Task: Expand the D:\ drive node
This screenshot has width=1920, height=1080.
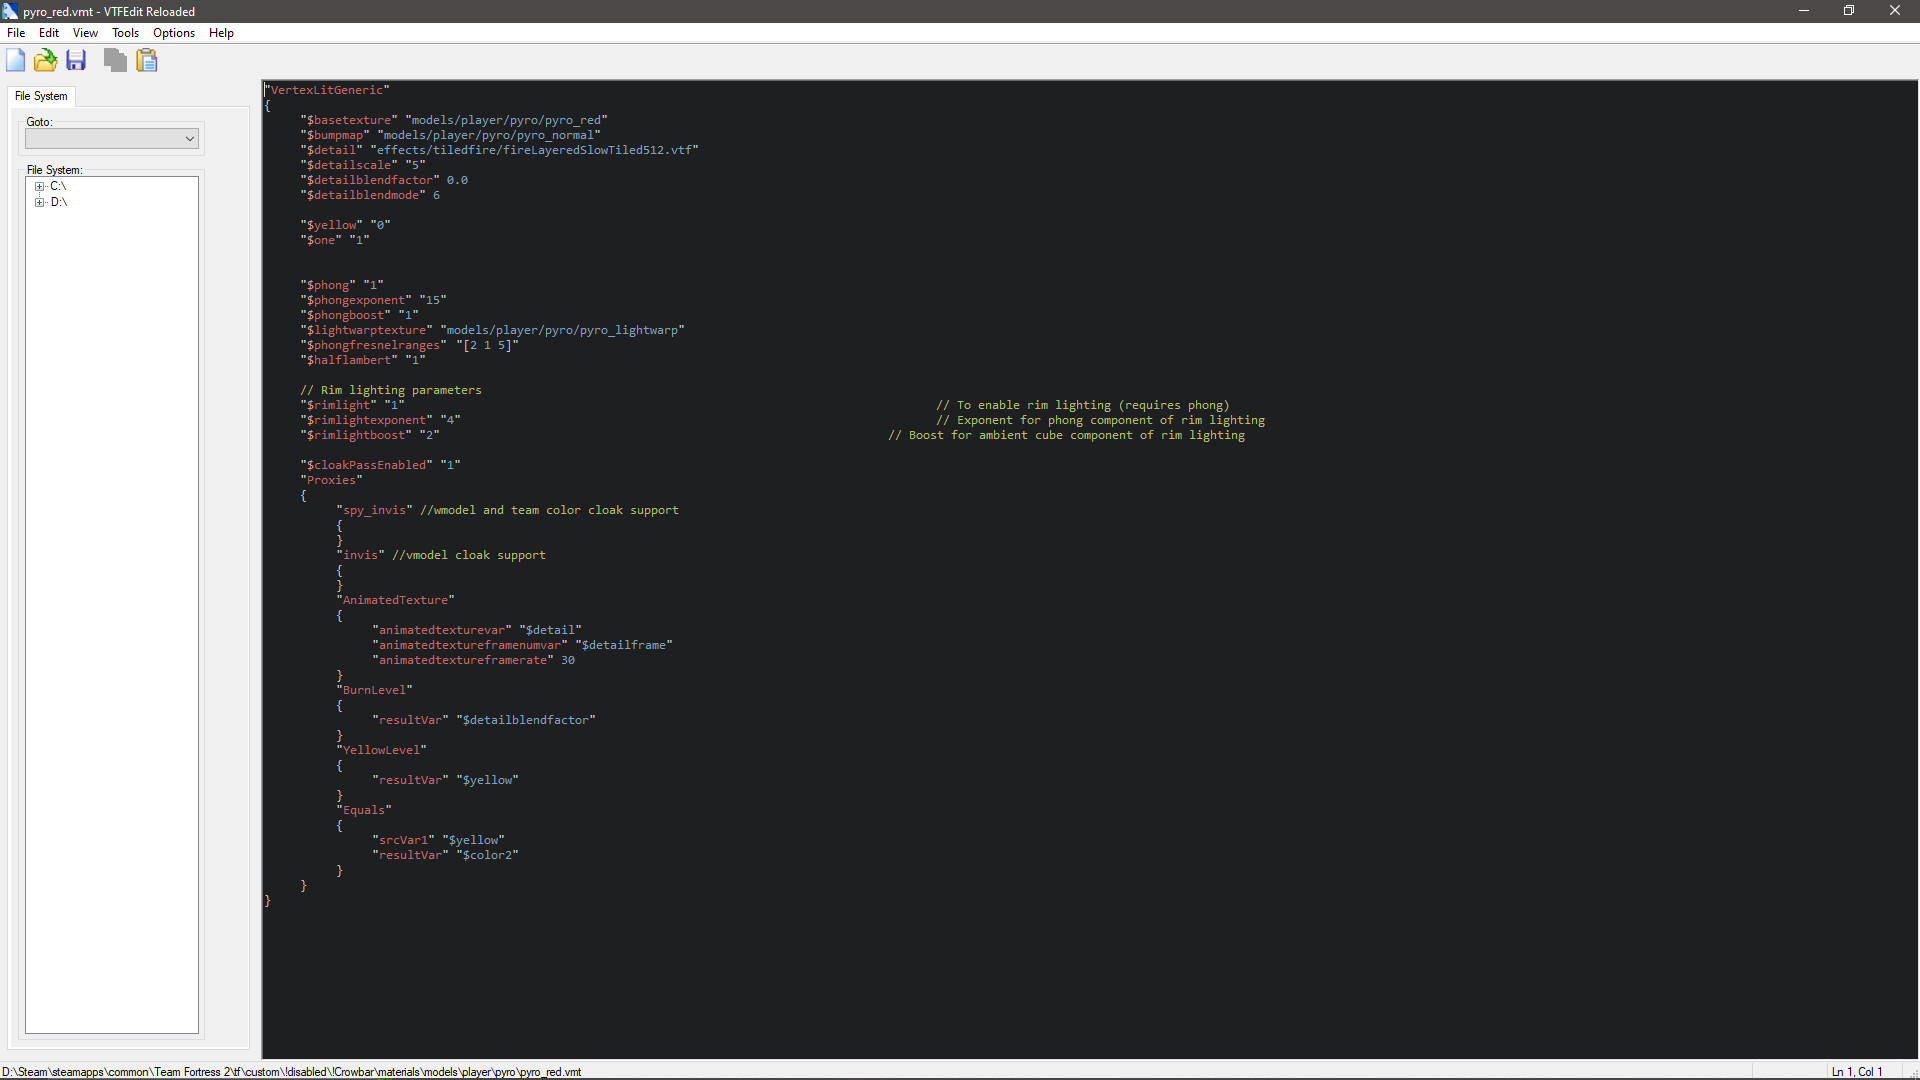Action: pyautogui.click(x=40, y=202)
